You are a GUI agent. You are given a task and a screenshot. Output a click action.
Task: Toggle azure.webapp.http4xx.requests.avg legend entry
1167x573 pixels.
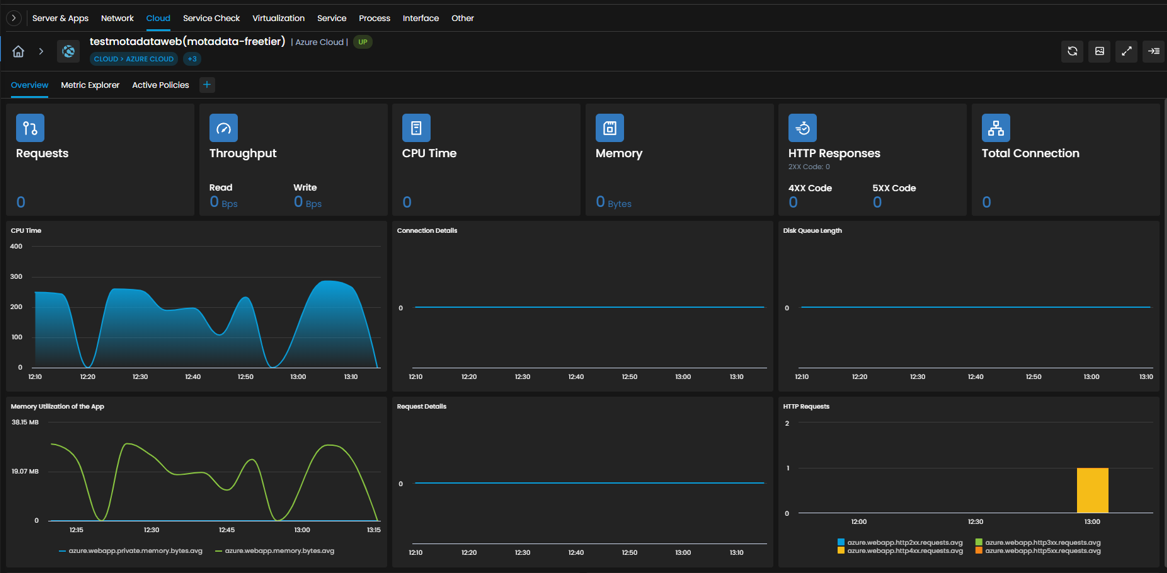[x=900, y=551]
